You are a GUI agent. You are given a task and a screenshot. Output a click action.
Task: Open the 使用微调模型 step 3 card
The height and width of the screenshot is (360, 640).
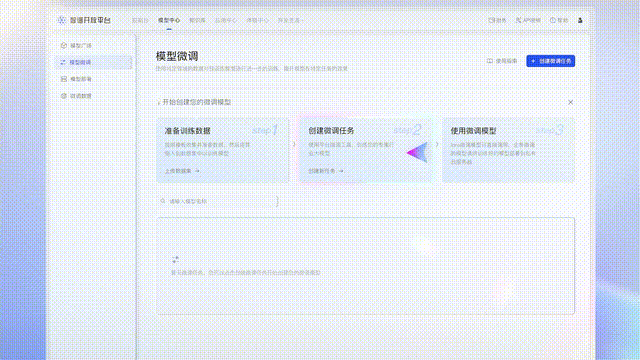(508, 150)
